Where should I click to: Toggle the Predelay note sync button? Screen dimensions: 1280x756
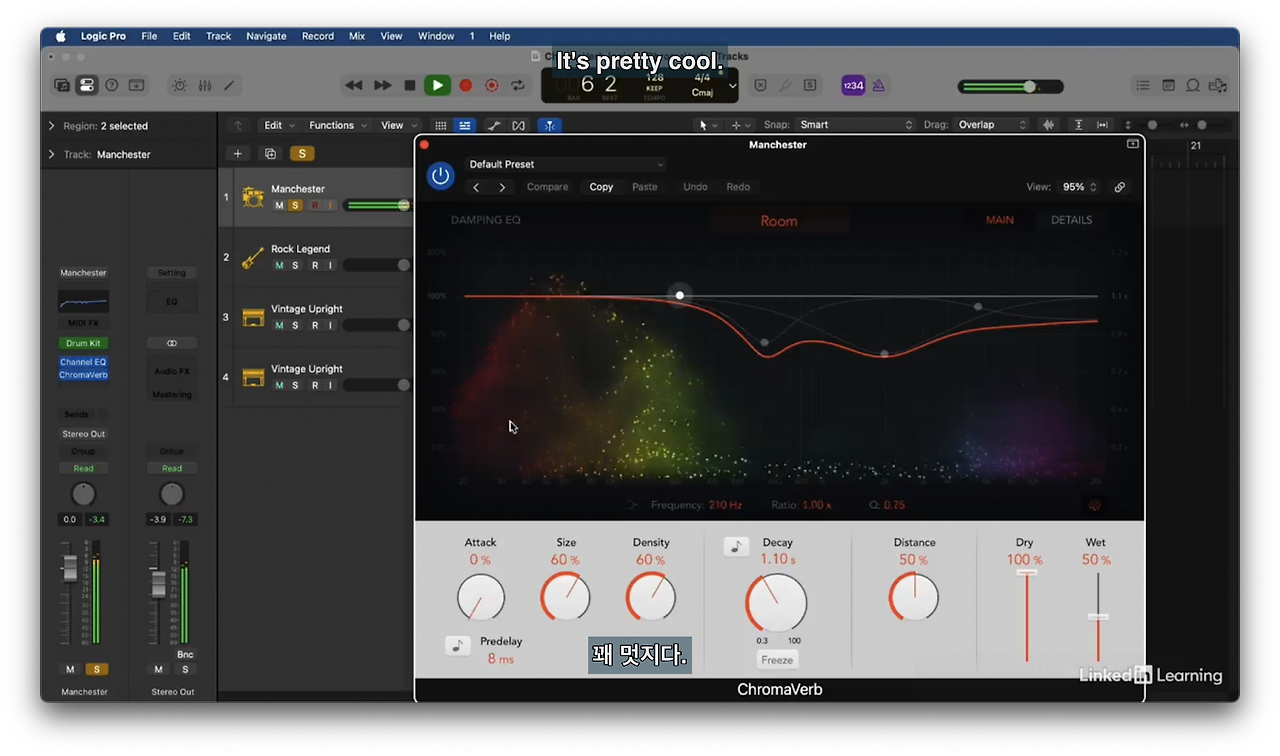tap(458, 646)
